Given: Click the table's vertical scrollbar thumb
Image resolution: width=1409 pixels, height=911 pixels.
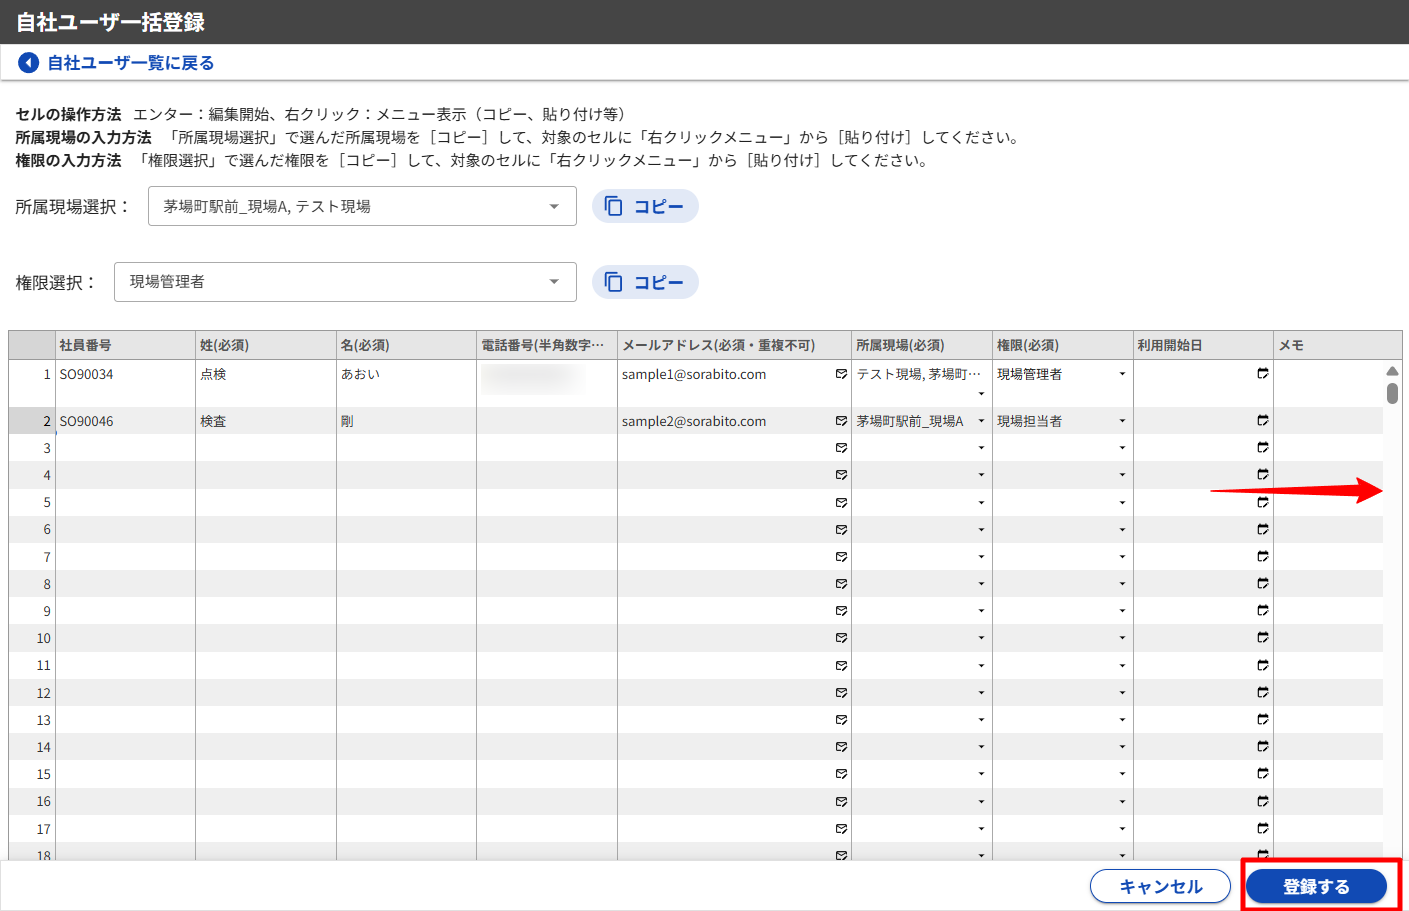Looking at the screenshot, I should 1392,393.
